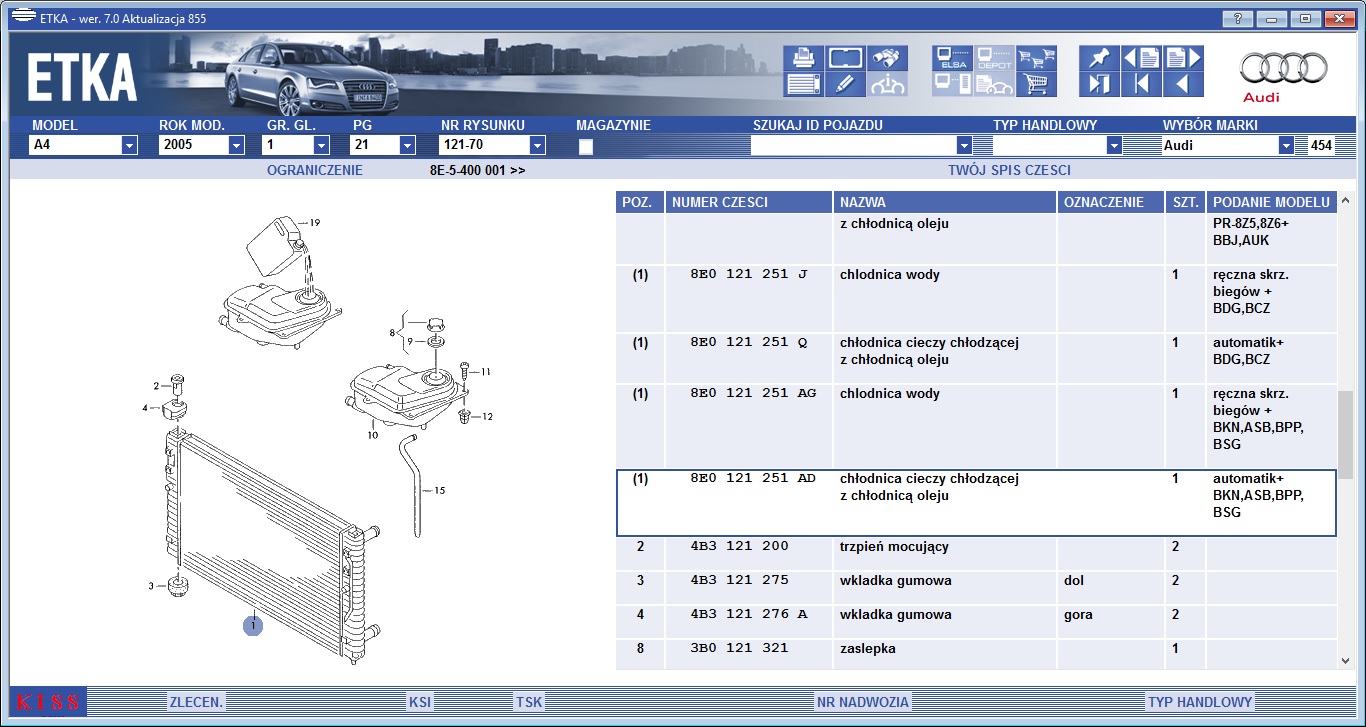Expand the PG dropdown showing 21
Screen dimensions: 1366x727
click(383, 145)
